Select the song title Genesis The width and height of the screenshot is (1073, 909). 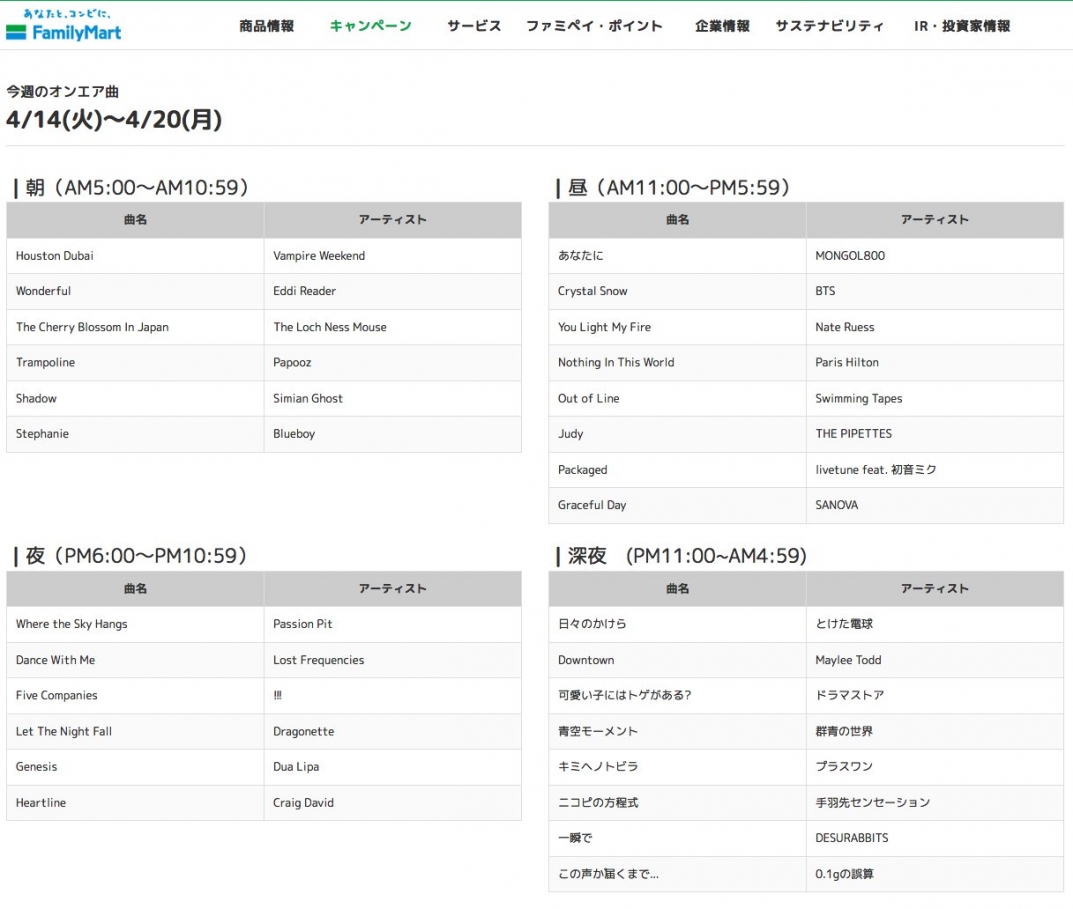(36, 767)
